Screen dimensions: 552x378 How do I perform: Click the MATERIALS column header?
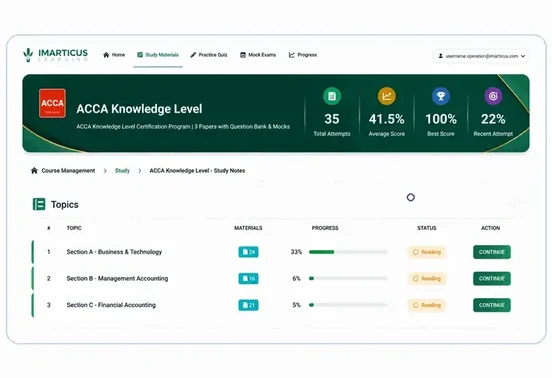tap(248, 228)
